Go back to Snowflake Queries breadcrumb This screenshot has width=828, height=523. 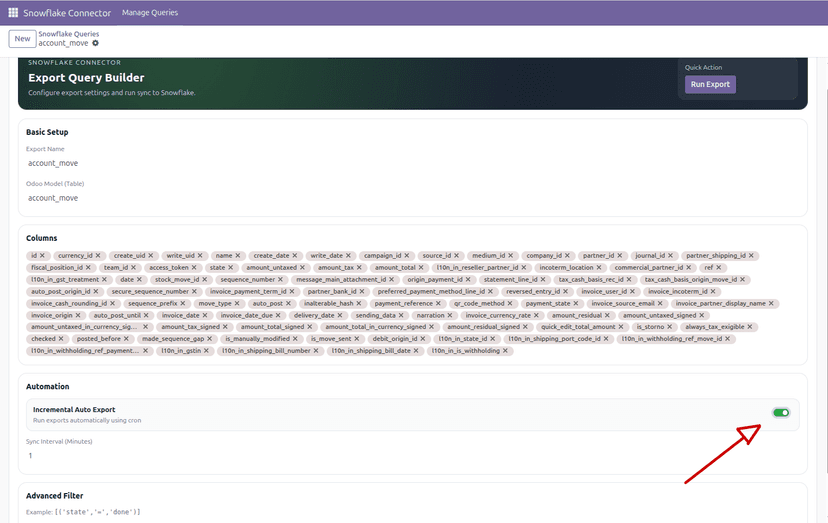[x=69, y=34]
